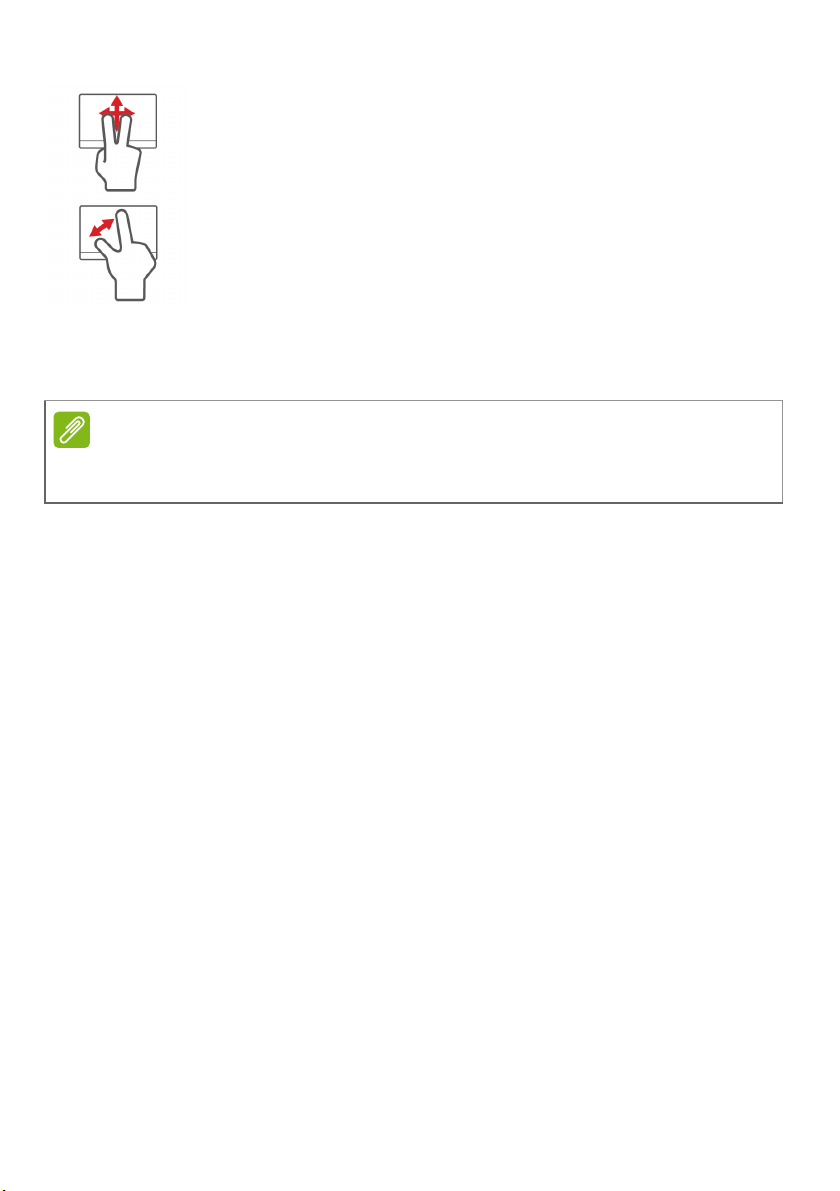The width and height of the screenshot is (840, 1191).
Task: Click the top-right corner of upper touchpad outline
Action: (156, 95)
